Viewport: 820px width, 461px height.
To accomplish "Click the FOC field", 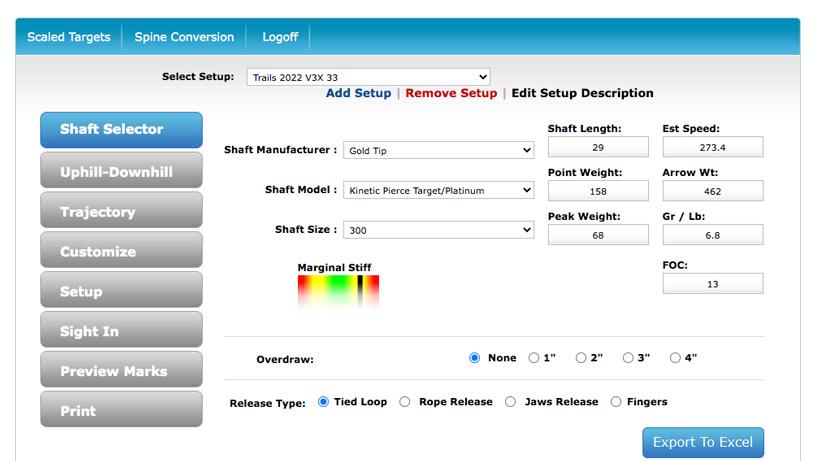I will coord(713,284).
